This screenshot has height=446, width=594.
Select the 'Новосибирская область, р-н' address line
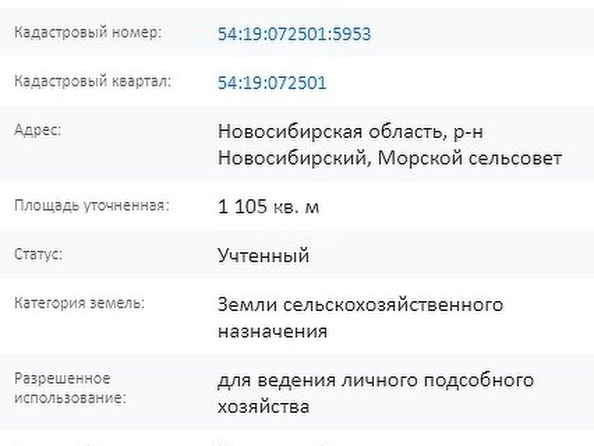[x=350, y=131]
